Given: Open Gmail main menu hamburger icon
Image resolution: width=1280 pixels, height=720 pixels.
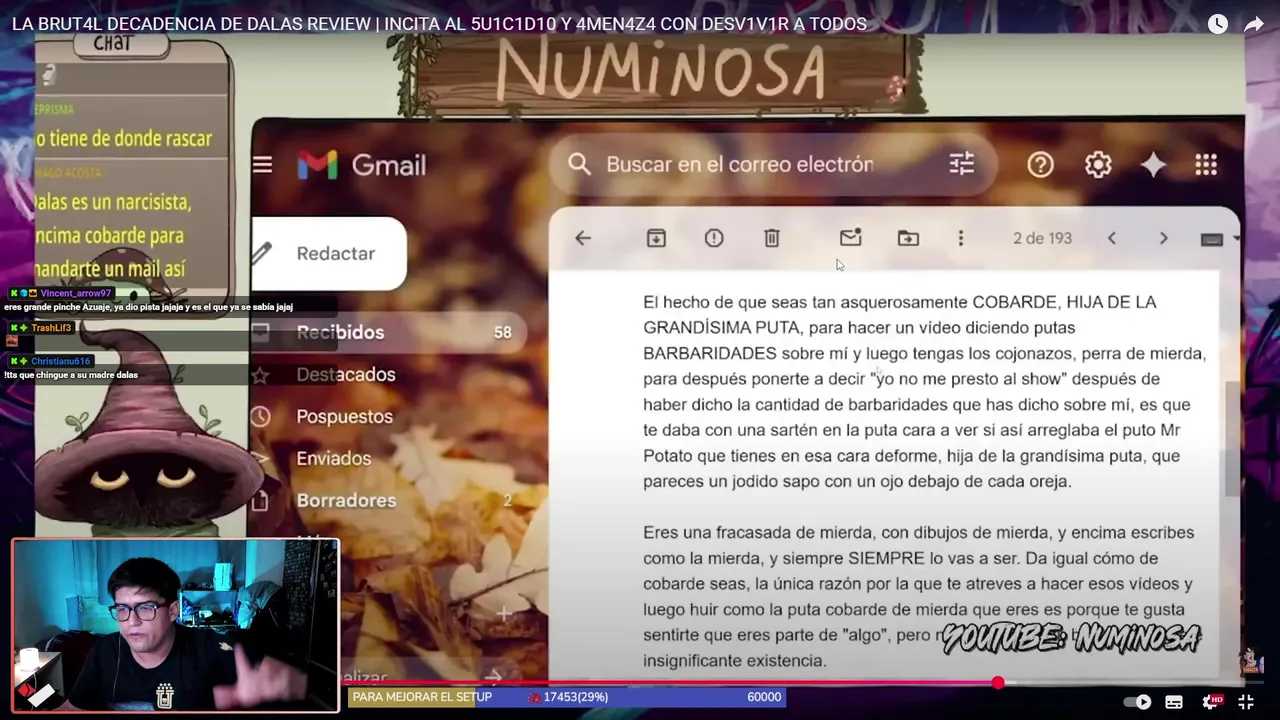Looking at the screenshot, I should [262, 165].
